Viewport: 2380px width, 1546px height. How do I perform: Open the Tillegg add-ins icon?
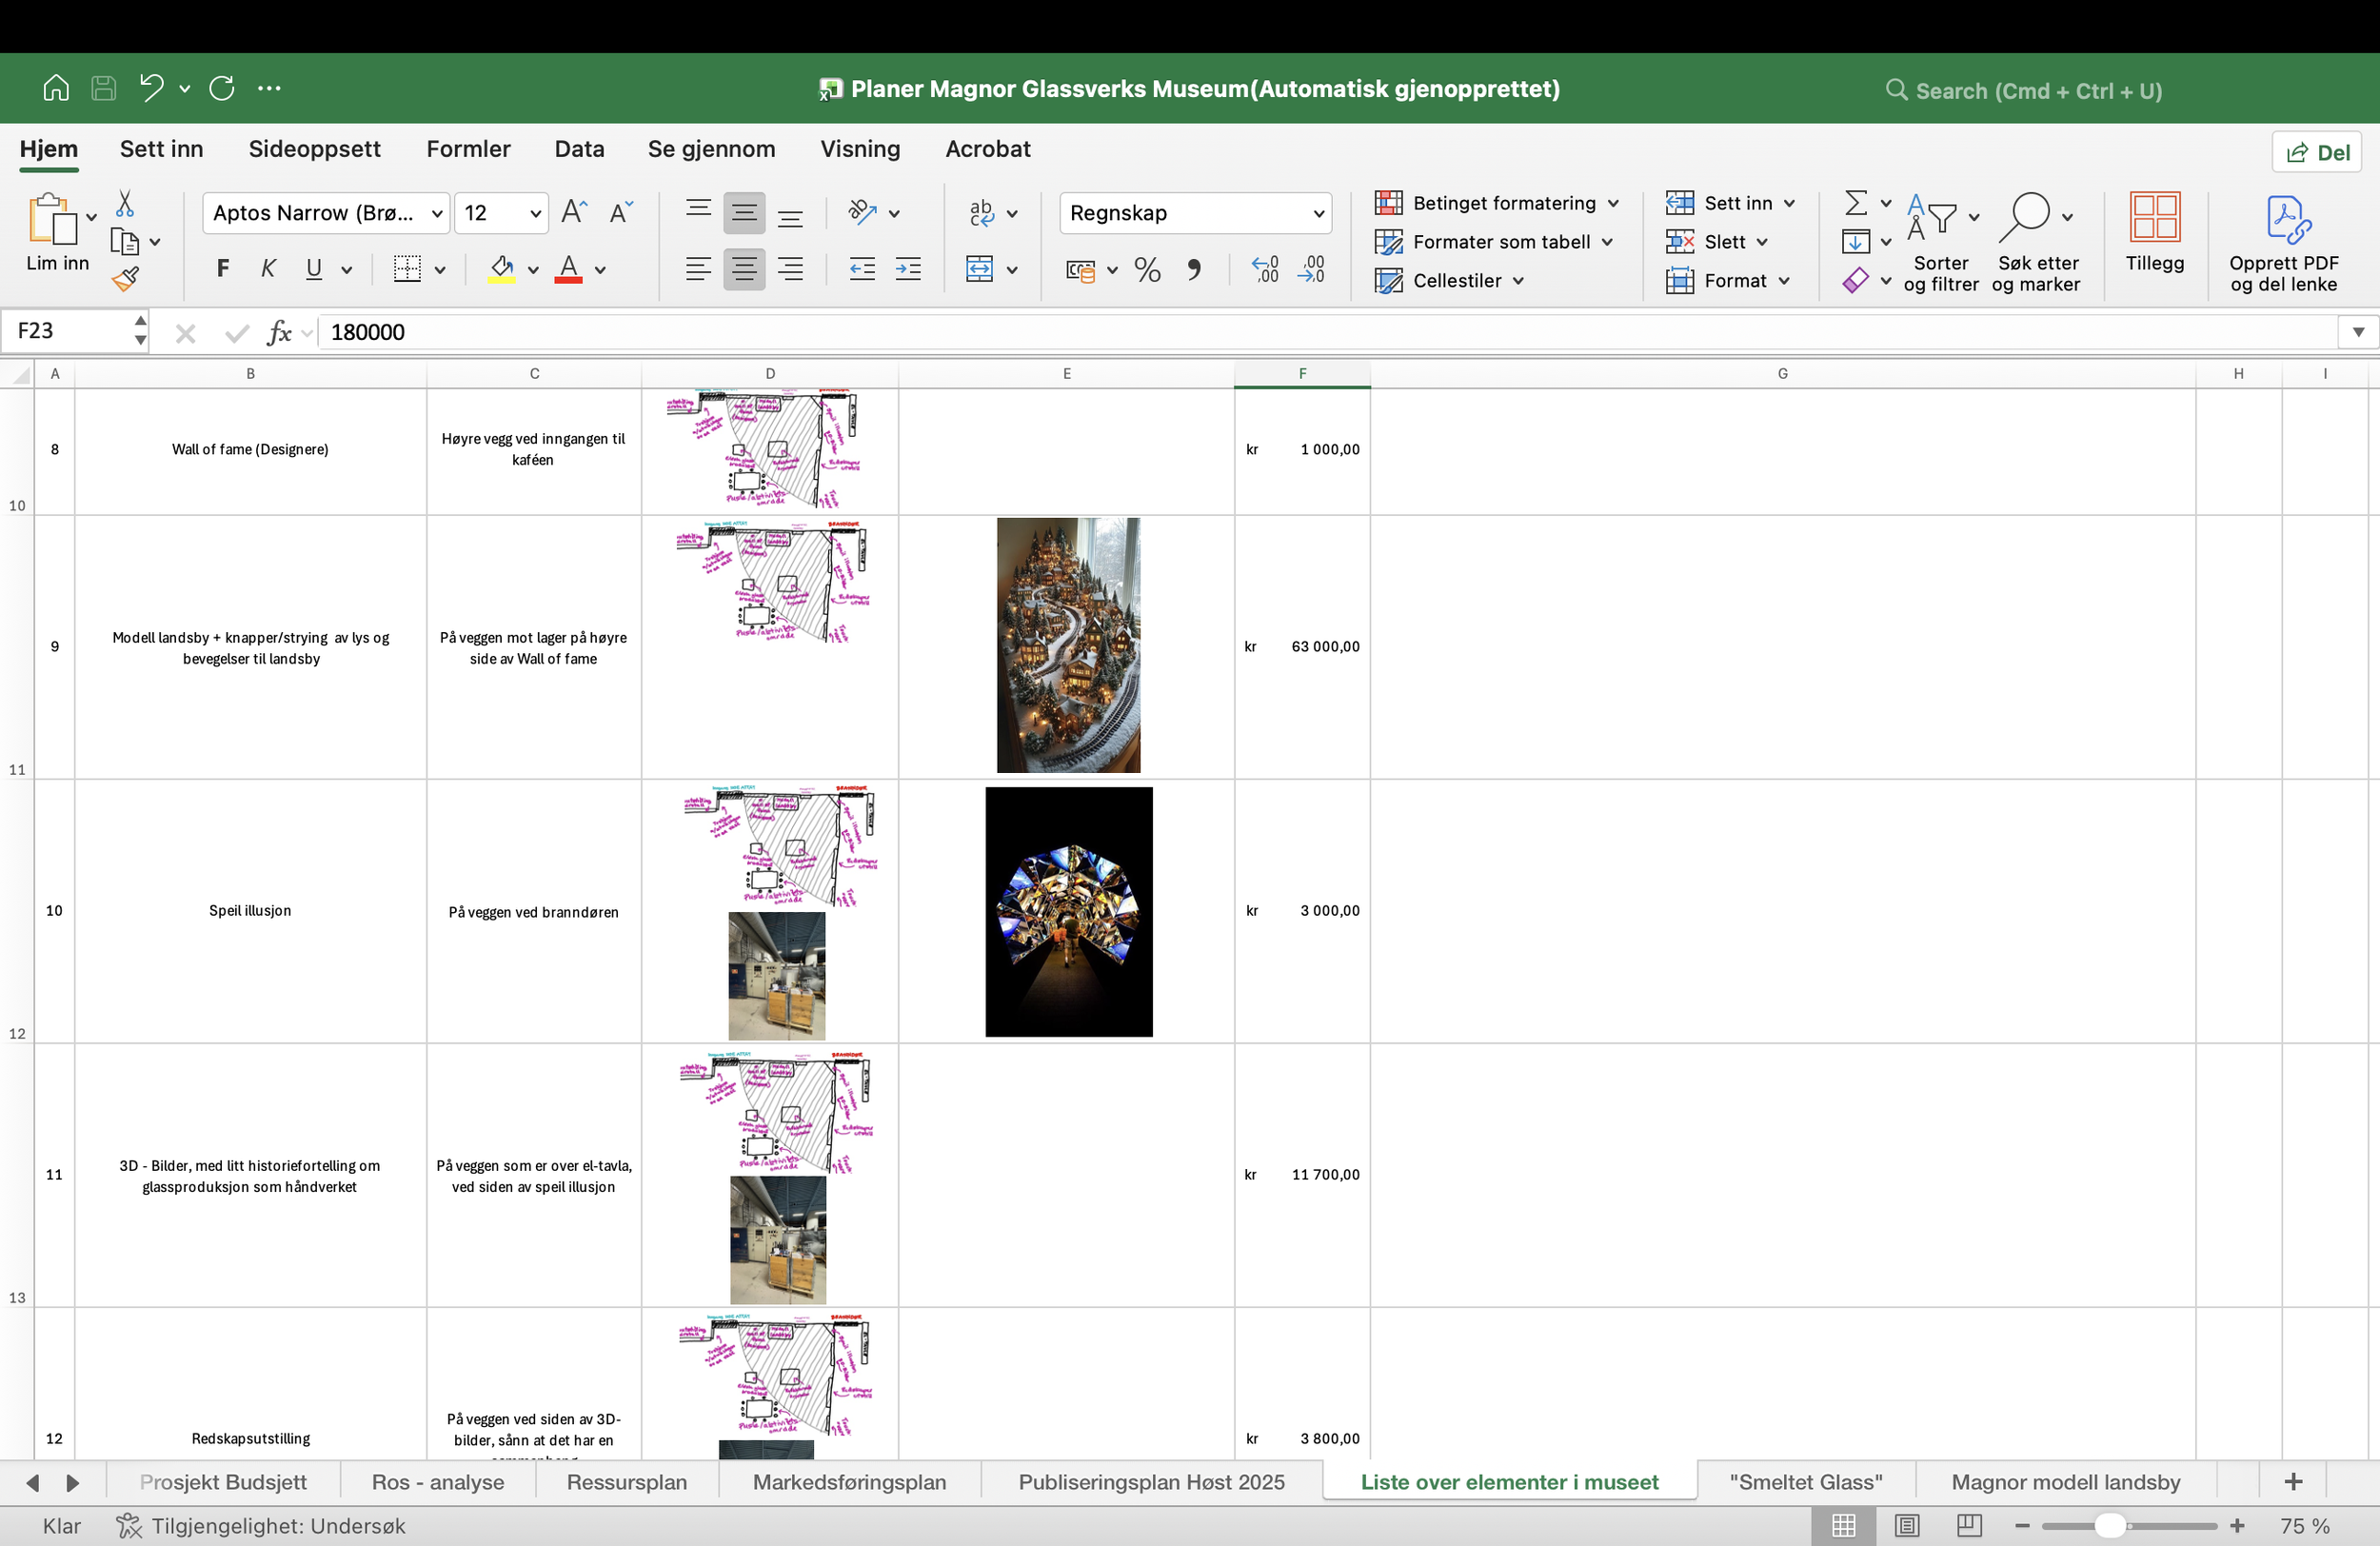(2154, 232)
